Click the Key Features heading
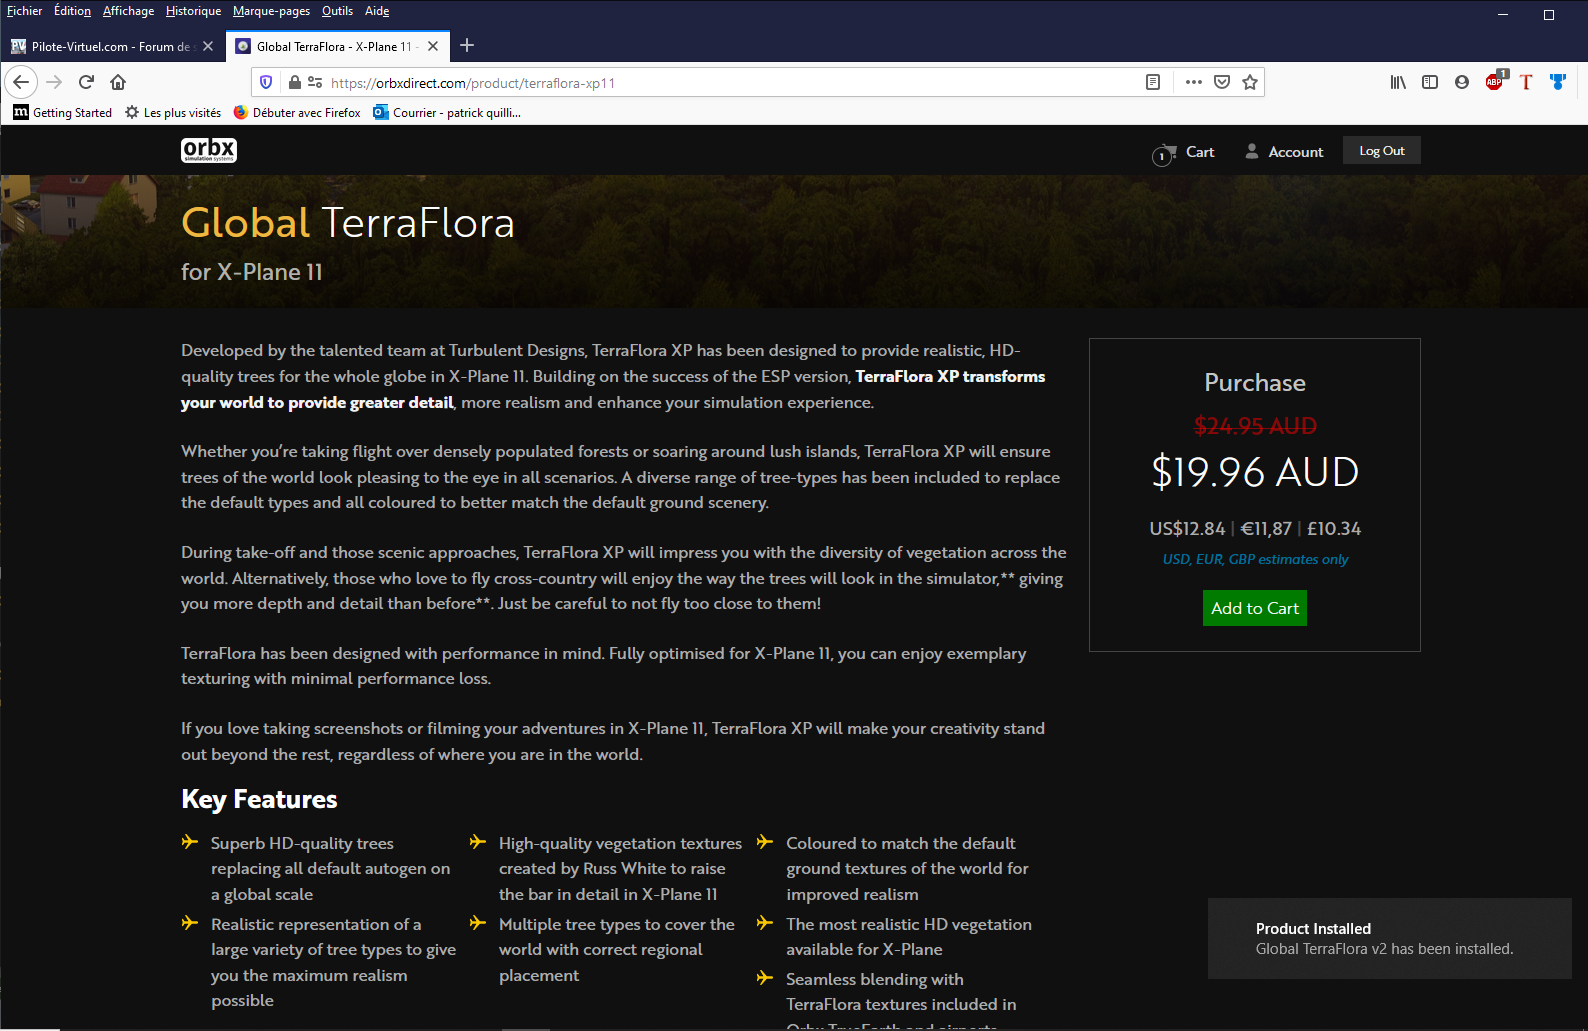 pyautogui.click(x=259, y=799)
